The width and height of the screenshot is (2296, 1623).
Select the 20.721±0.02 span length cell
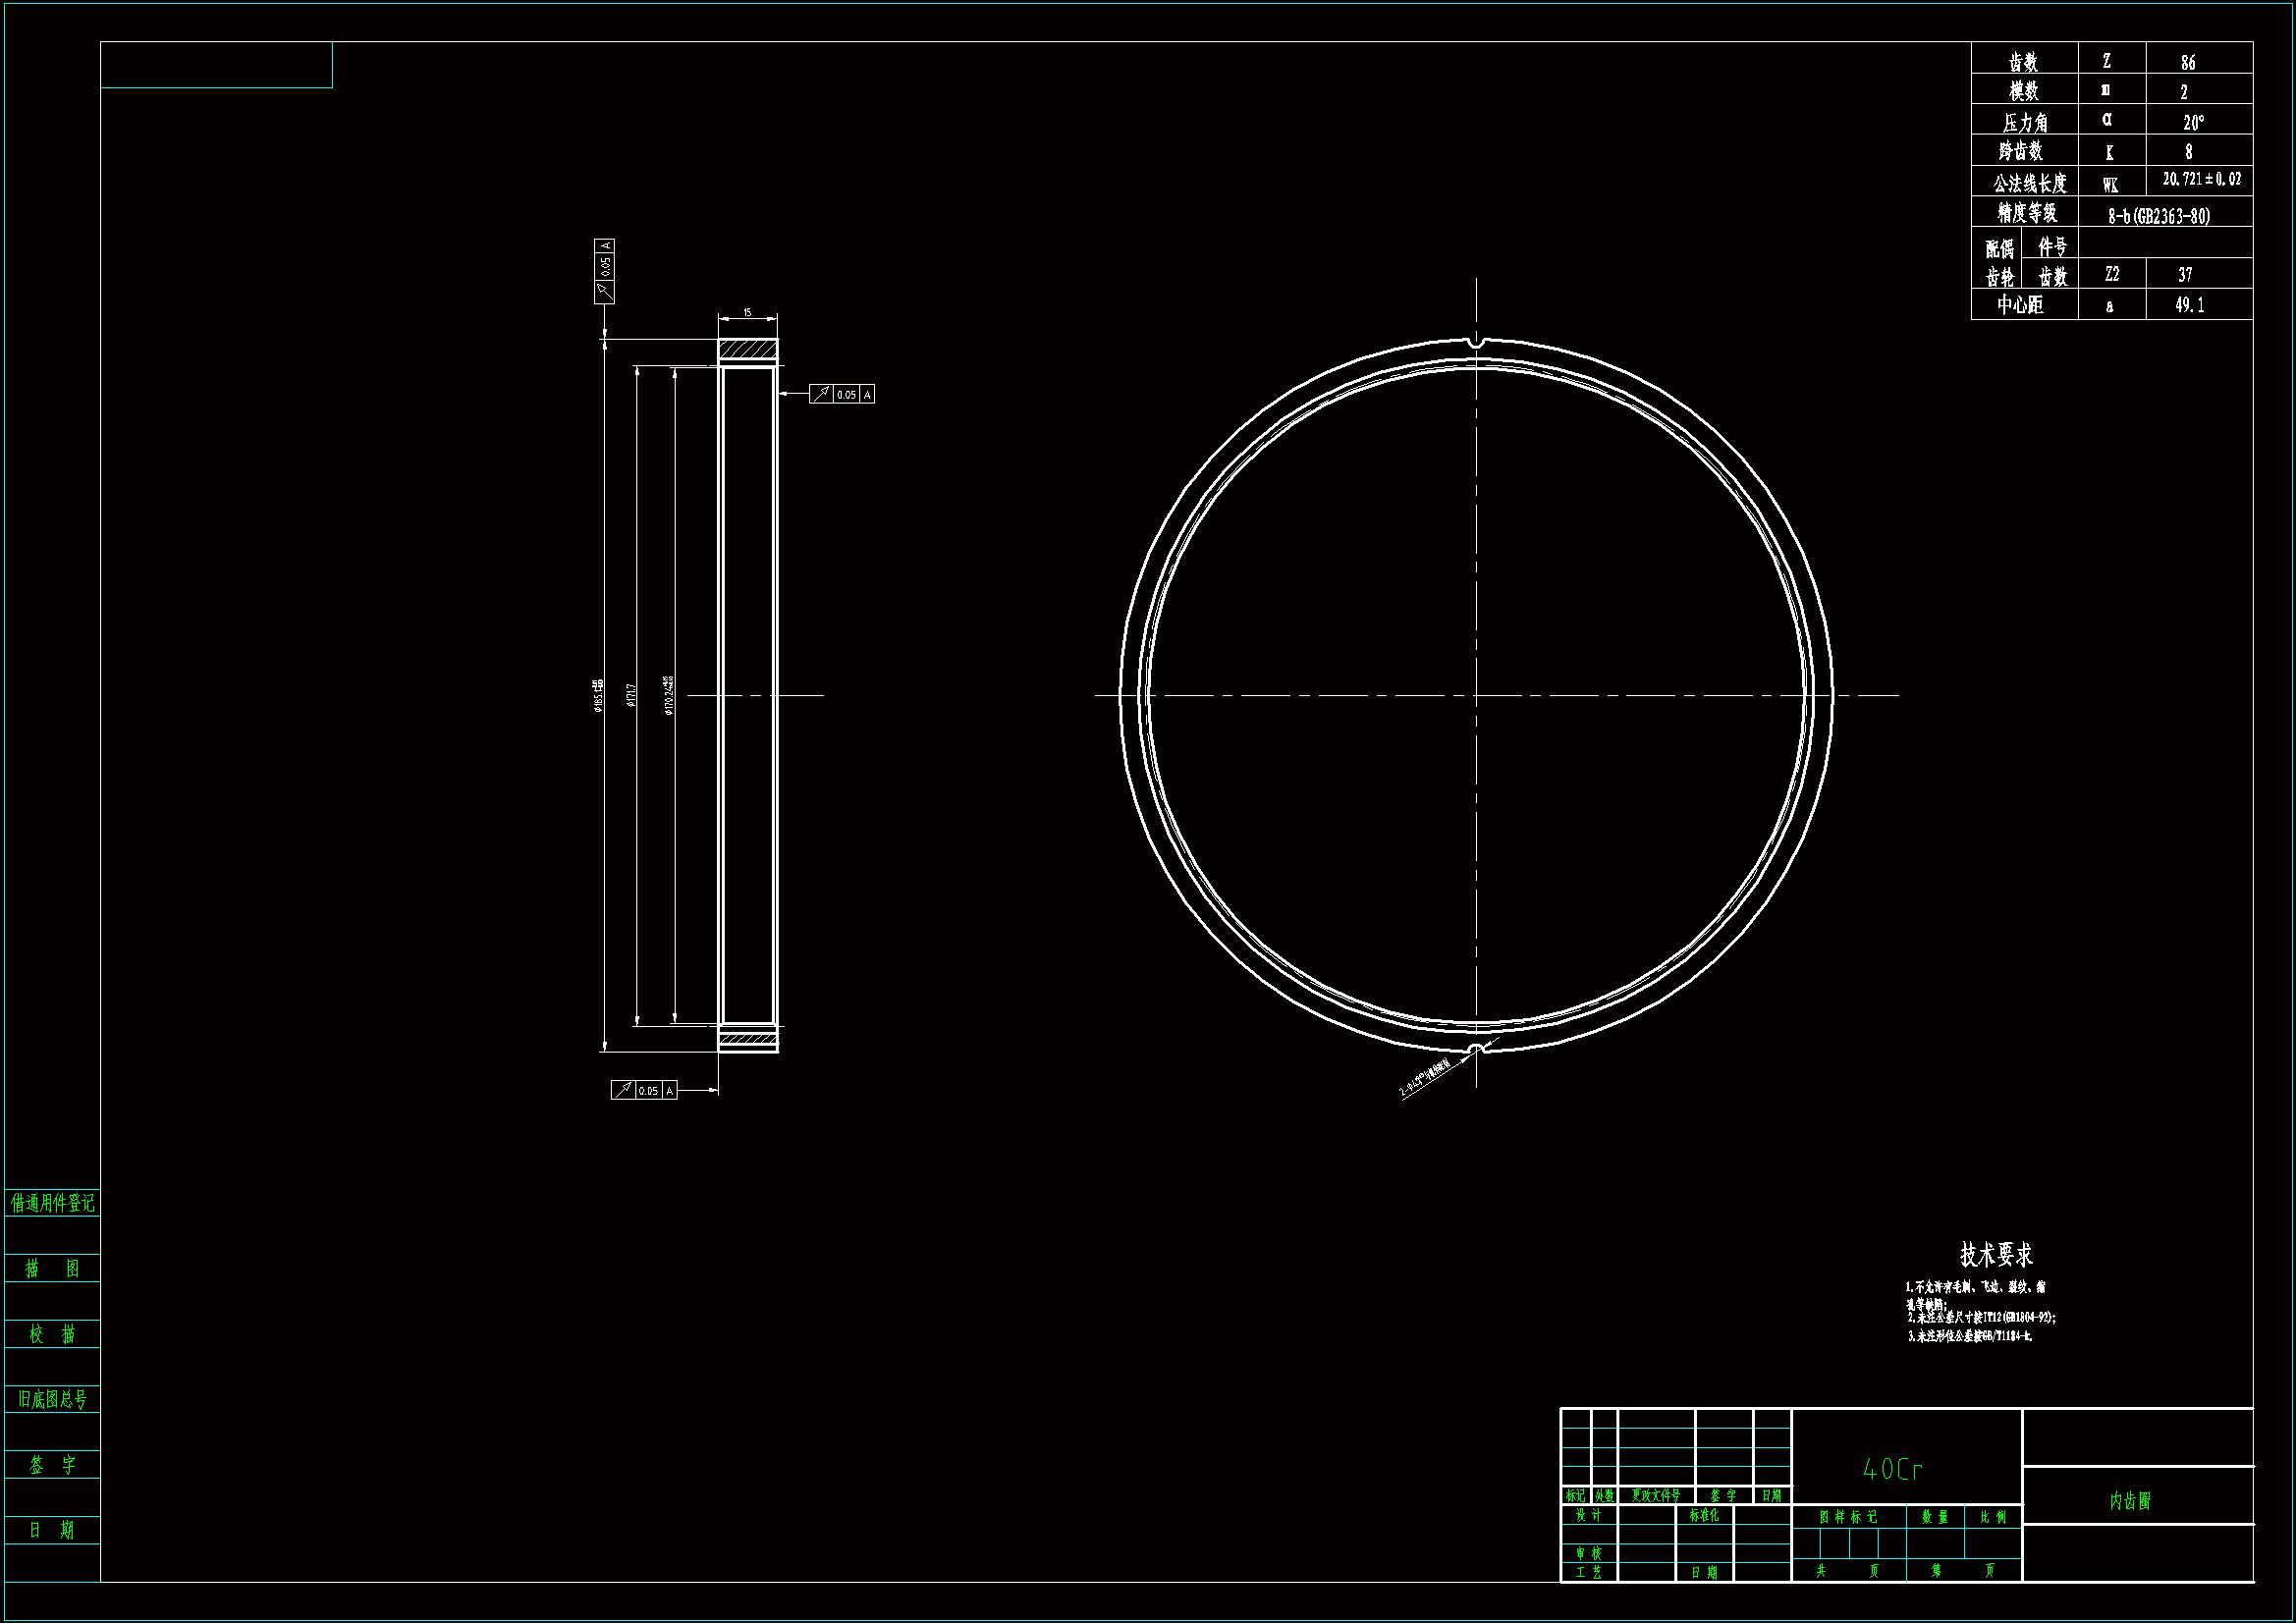click(x=2201, y=180)
